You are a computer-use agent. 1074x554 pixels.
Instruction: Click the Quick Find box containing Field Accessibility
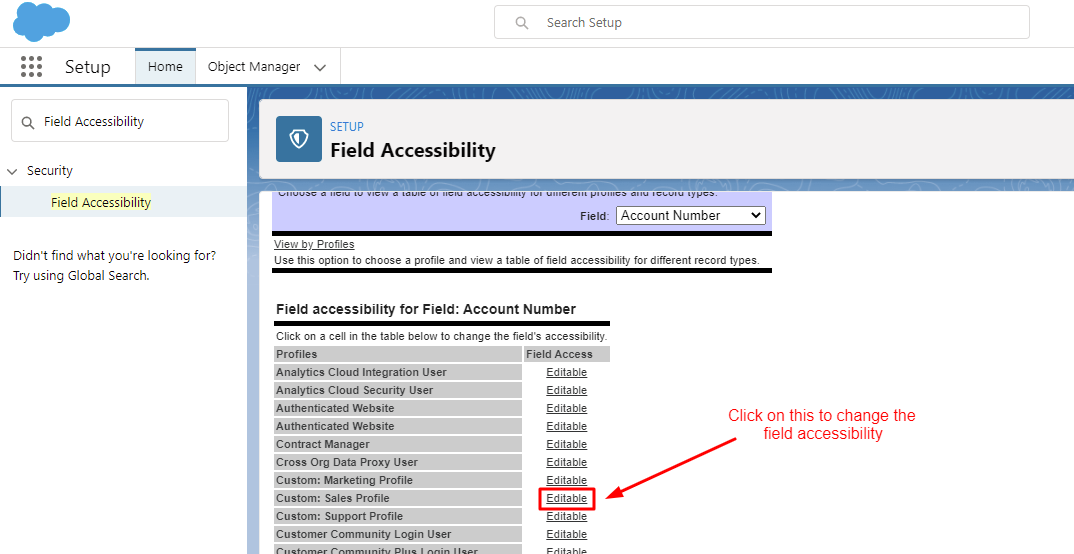pyautogui.click(x=120, y=121)
